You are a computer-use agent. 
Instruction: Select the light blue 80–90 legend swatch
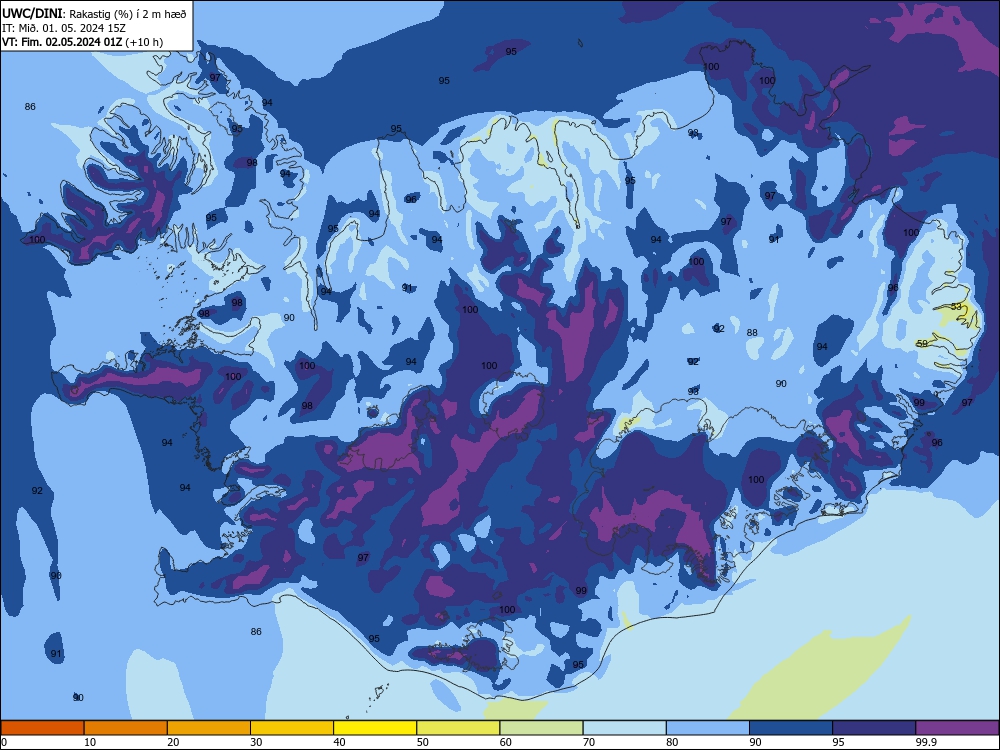click(708, 728)
